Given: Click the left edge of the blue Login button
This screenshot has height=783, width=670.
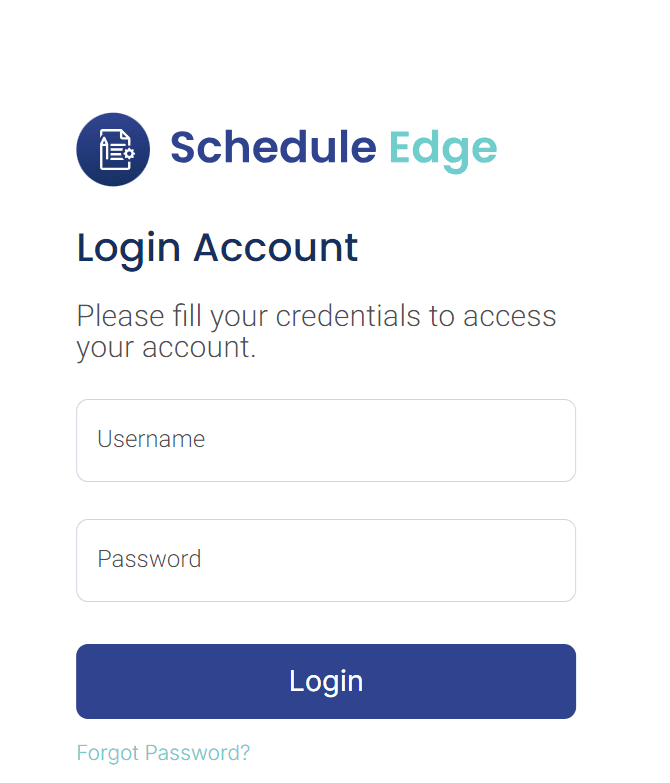Looking at the screenshot, I should 92,681.
